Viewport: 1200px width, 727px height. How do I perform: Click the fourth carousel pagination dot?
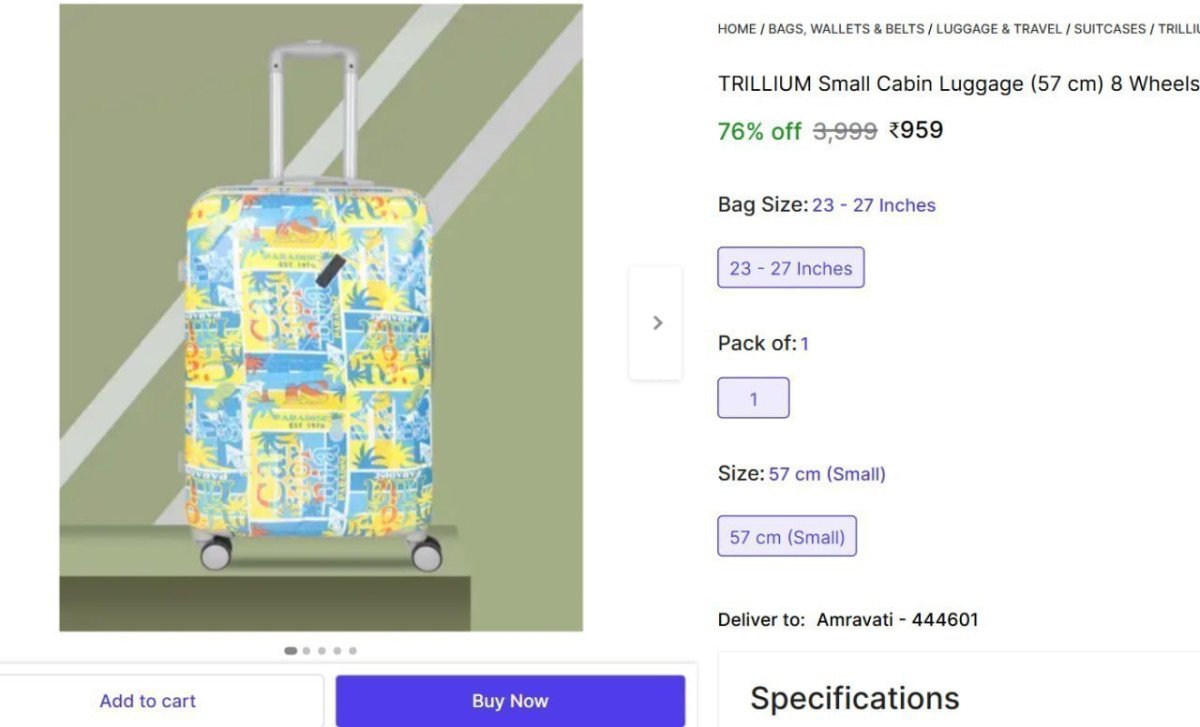[x=337, y=650]
